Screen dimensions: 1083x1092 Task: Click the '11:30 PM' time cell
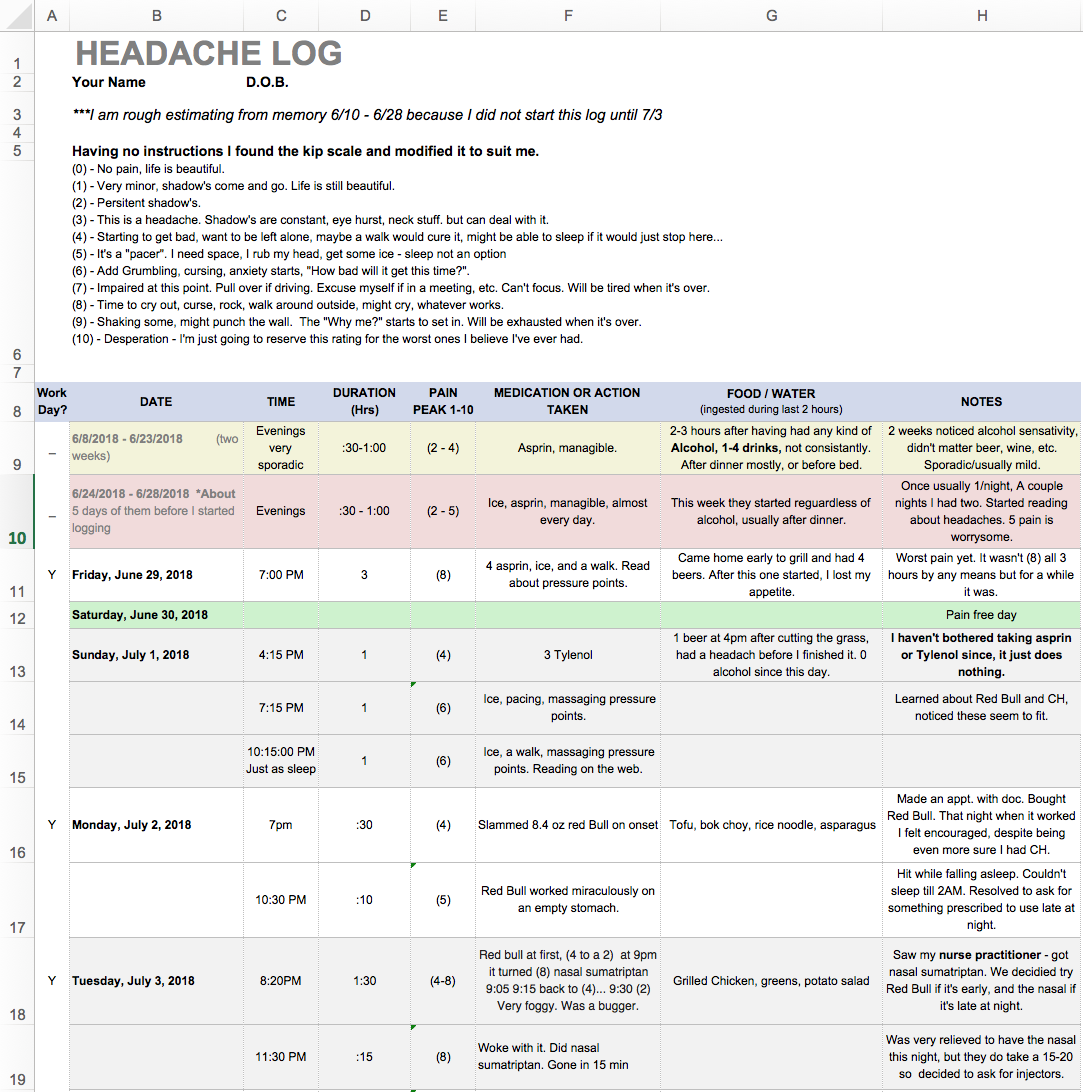(281, 1057)
